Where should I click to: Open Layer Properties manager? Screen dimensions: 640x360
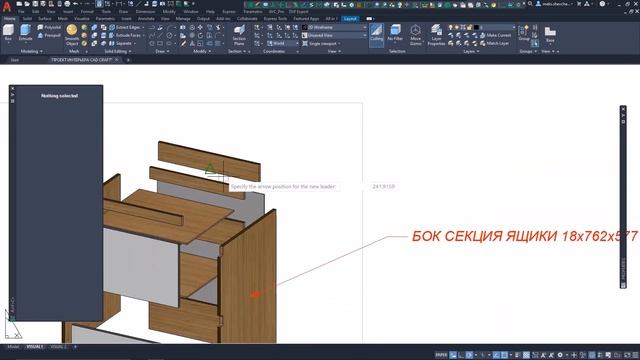436,35
